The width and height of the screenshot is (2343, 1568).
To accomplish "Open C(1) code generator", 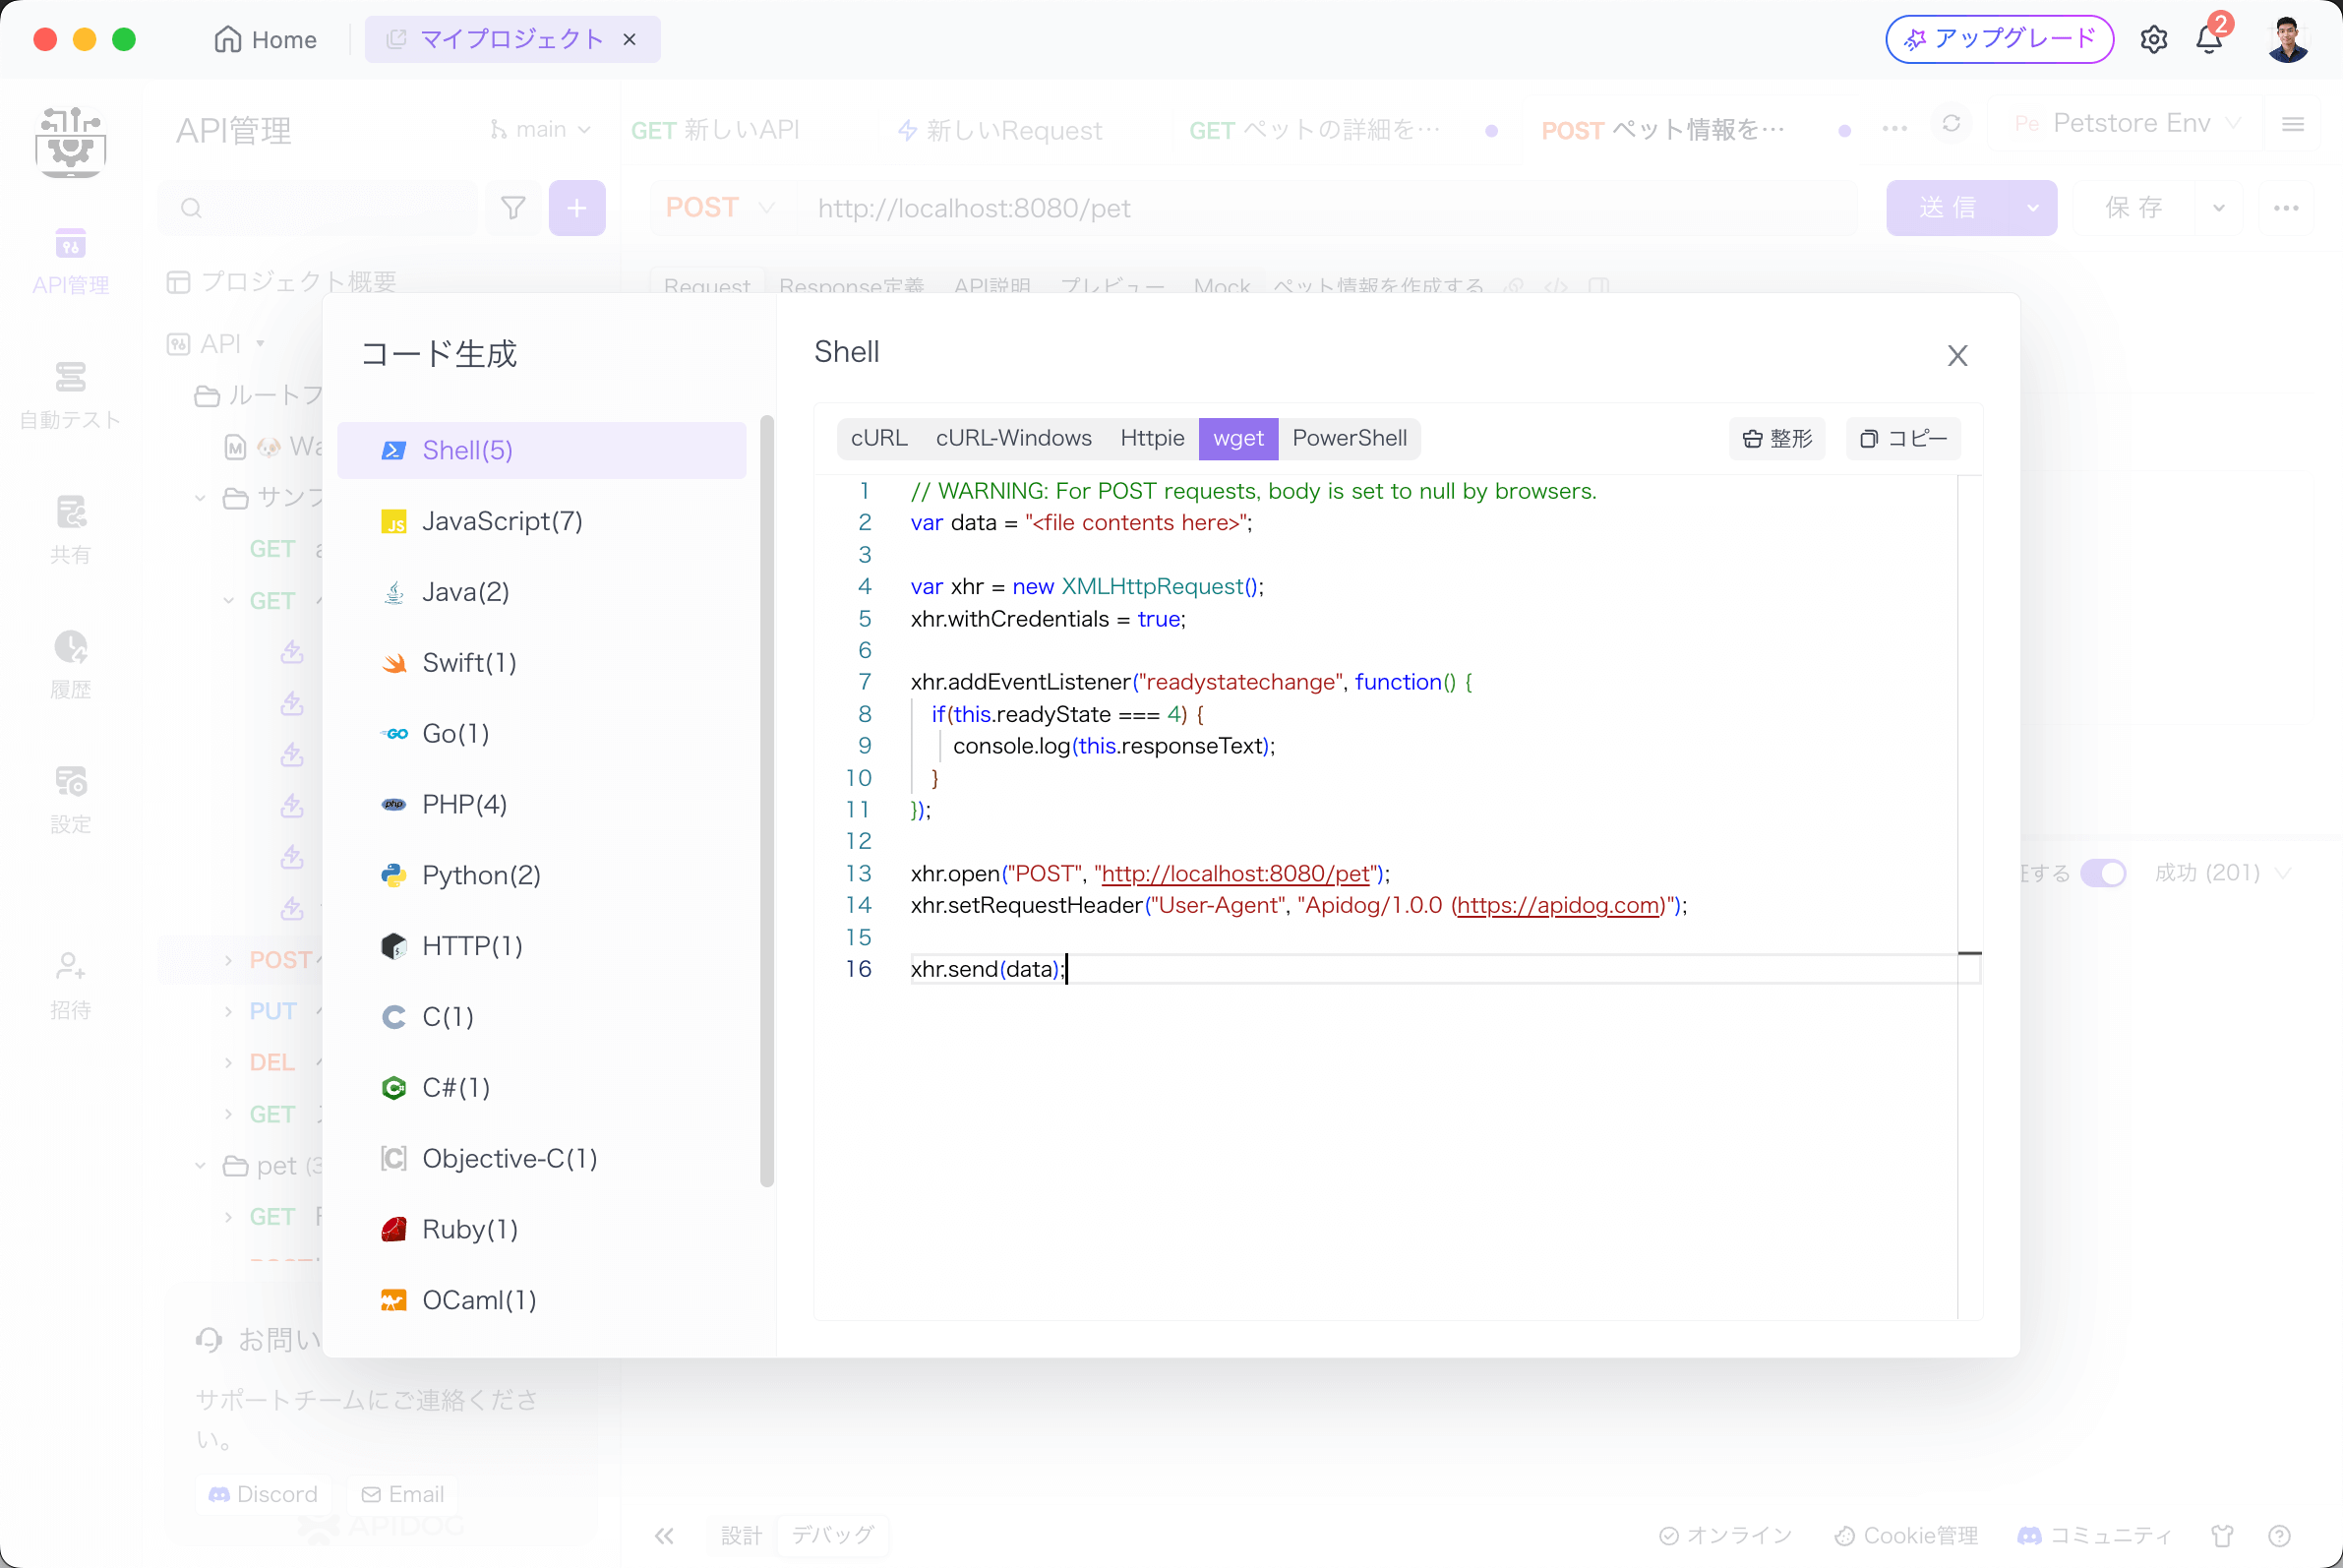I will click(x=541, y=1017).
